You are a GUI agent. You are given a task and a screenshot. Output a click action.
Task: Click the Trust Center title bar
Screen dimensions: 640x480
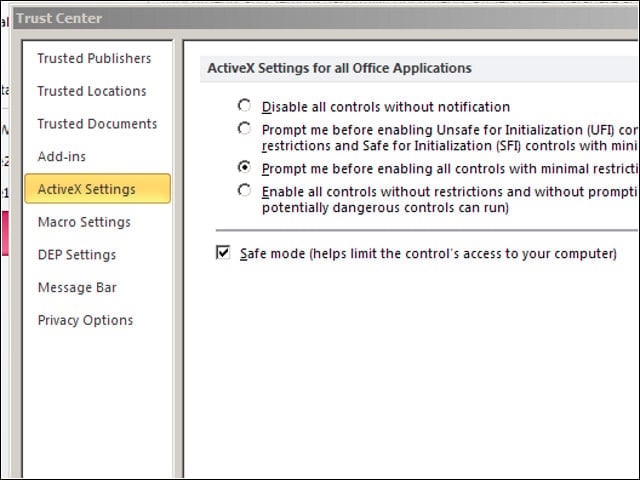coord(326,18)
